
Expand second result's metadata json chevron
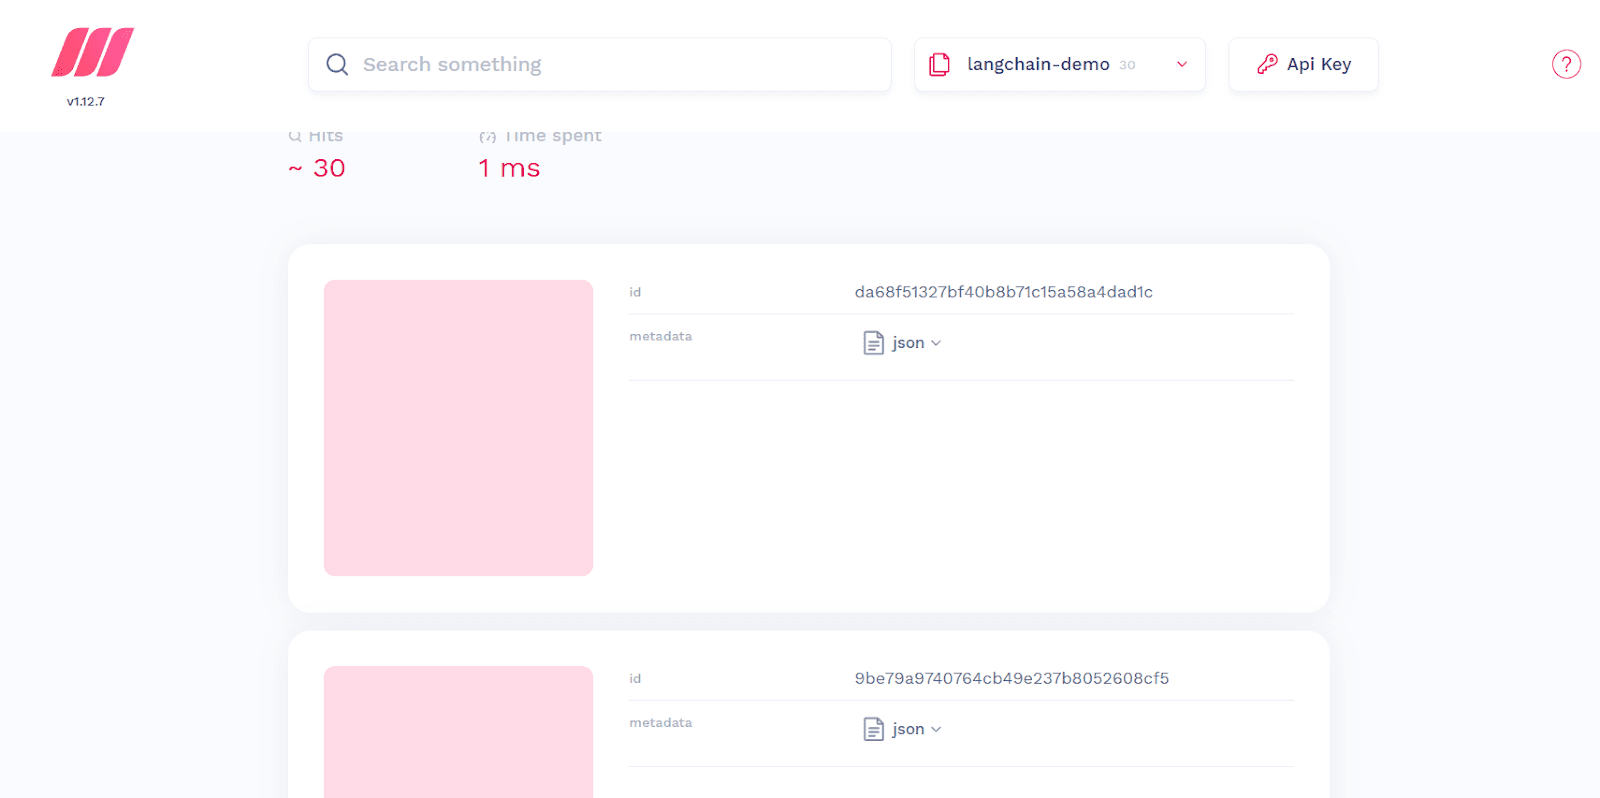pos(936,729)
